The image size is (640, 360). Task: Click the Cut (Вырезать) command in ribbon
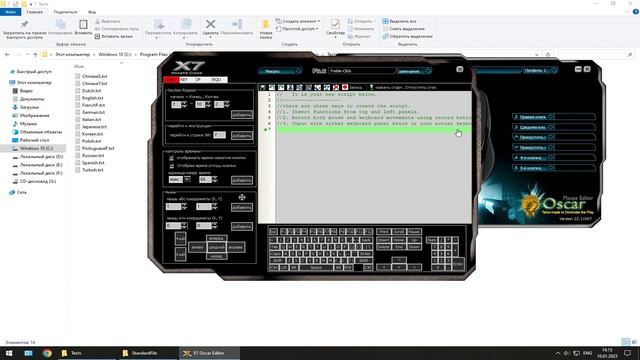coord(108,21)
